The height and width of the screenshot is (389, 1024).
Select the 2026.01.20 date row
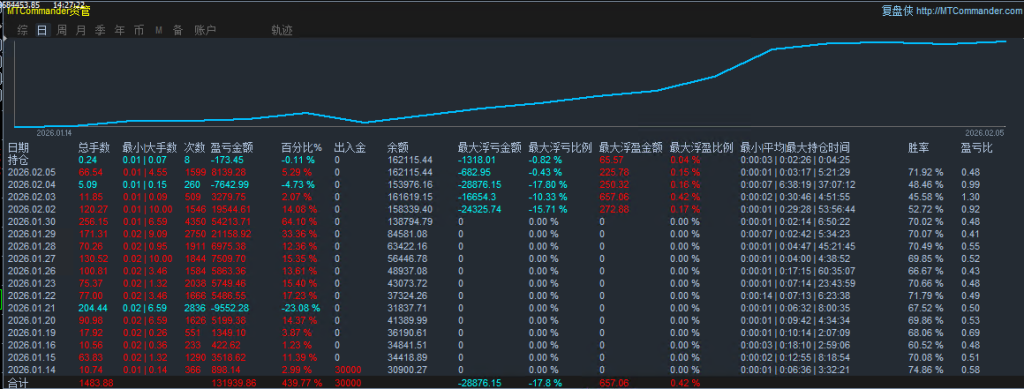point(31,320)
